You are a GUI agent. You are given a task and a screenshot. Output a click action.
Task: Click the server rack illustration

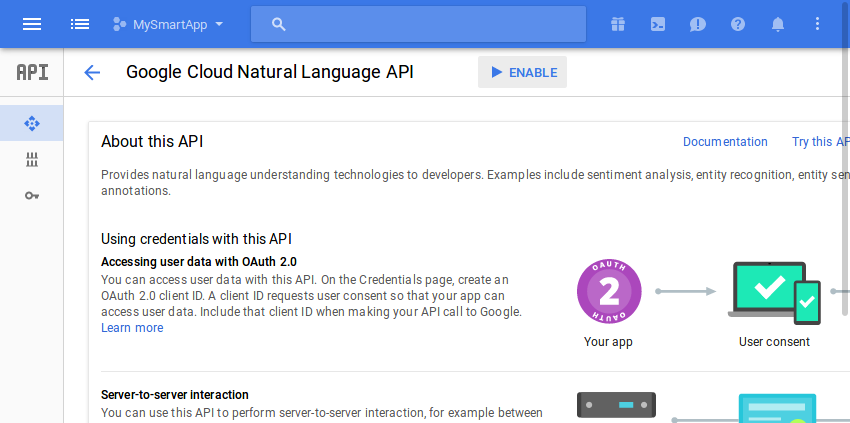(x=616, y=405)
